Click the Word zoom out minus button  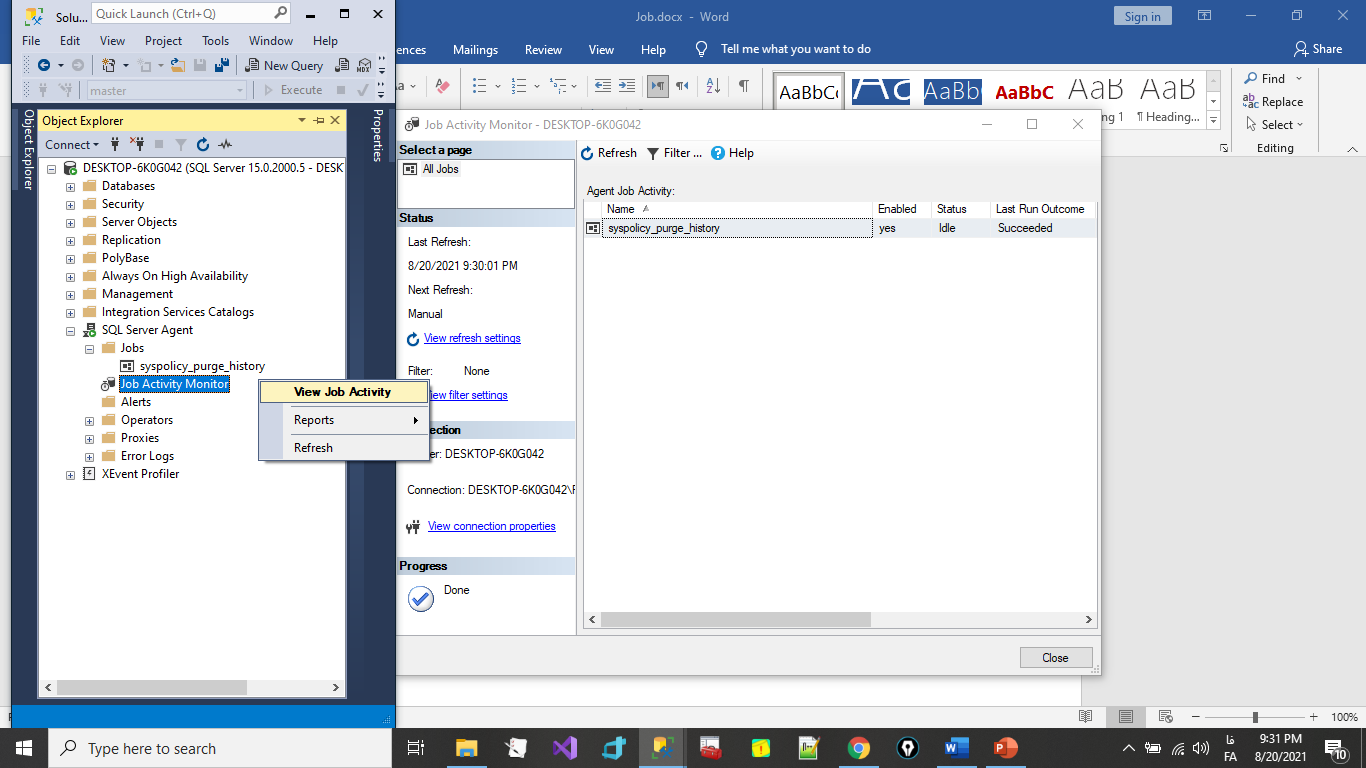[1195, 717]
